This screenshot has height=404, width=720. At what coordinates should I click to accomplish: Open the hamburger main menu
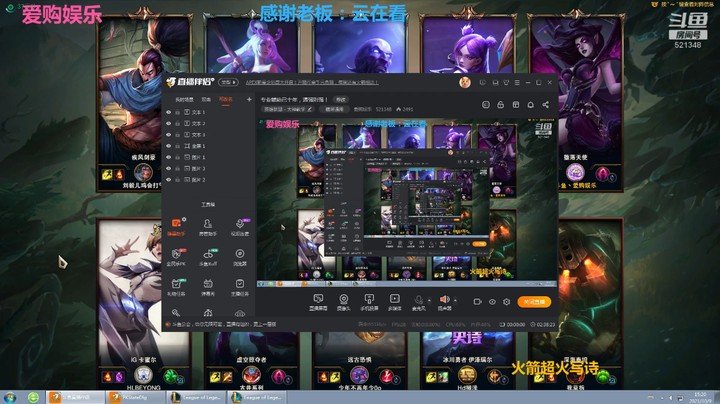tap(517, 83)
